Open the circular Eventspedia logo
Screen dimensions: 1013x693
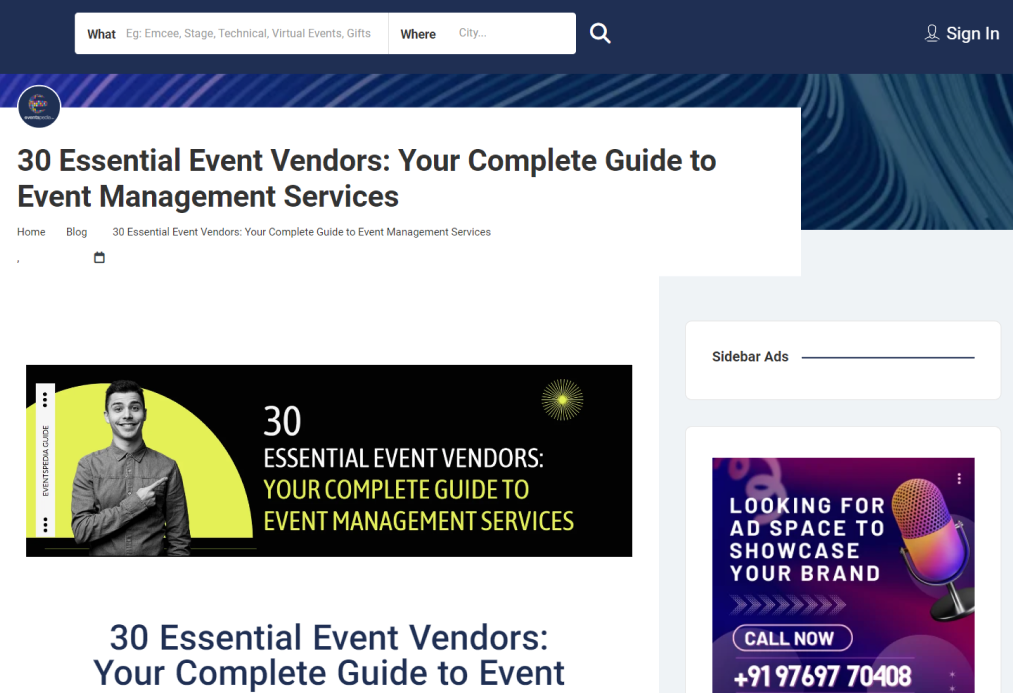tap(39, 106)
